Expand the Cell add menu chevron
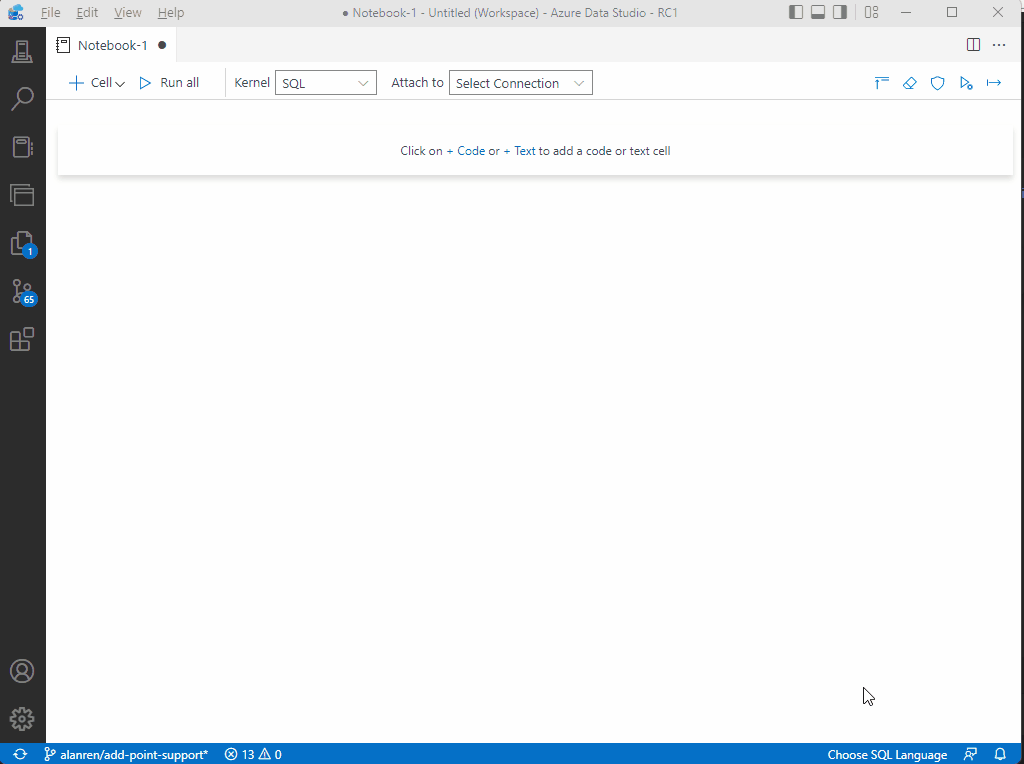 click(119, 83)
